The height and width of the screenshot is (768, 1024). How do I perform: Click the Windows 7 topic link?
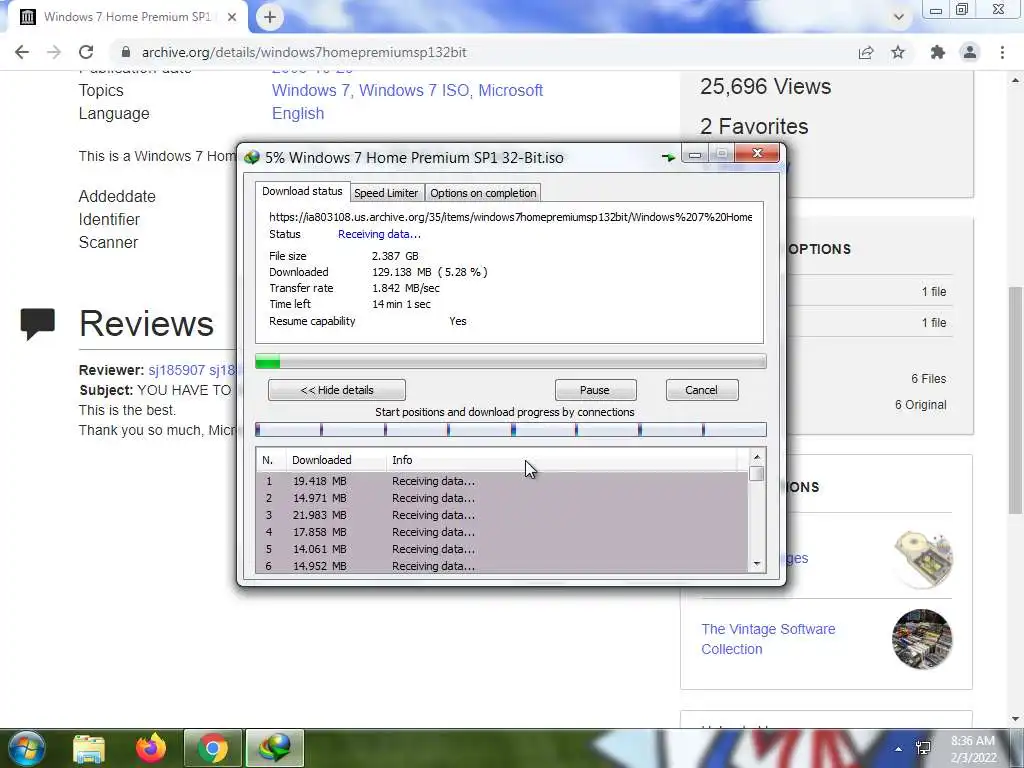point(311,90)
